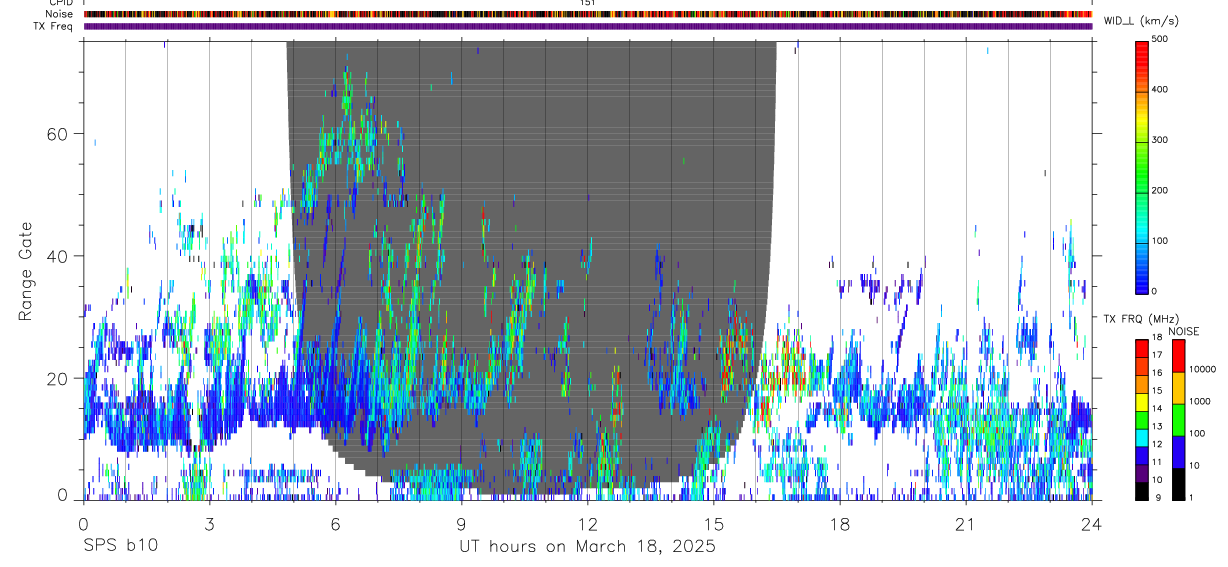Select the 'SPS b10' radar beam label
Viewport: 1228px width, 567px height.
pos(120,546)
